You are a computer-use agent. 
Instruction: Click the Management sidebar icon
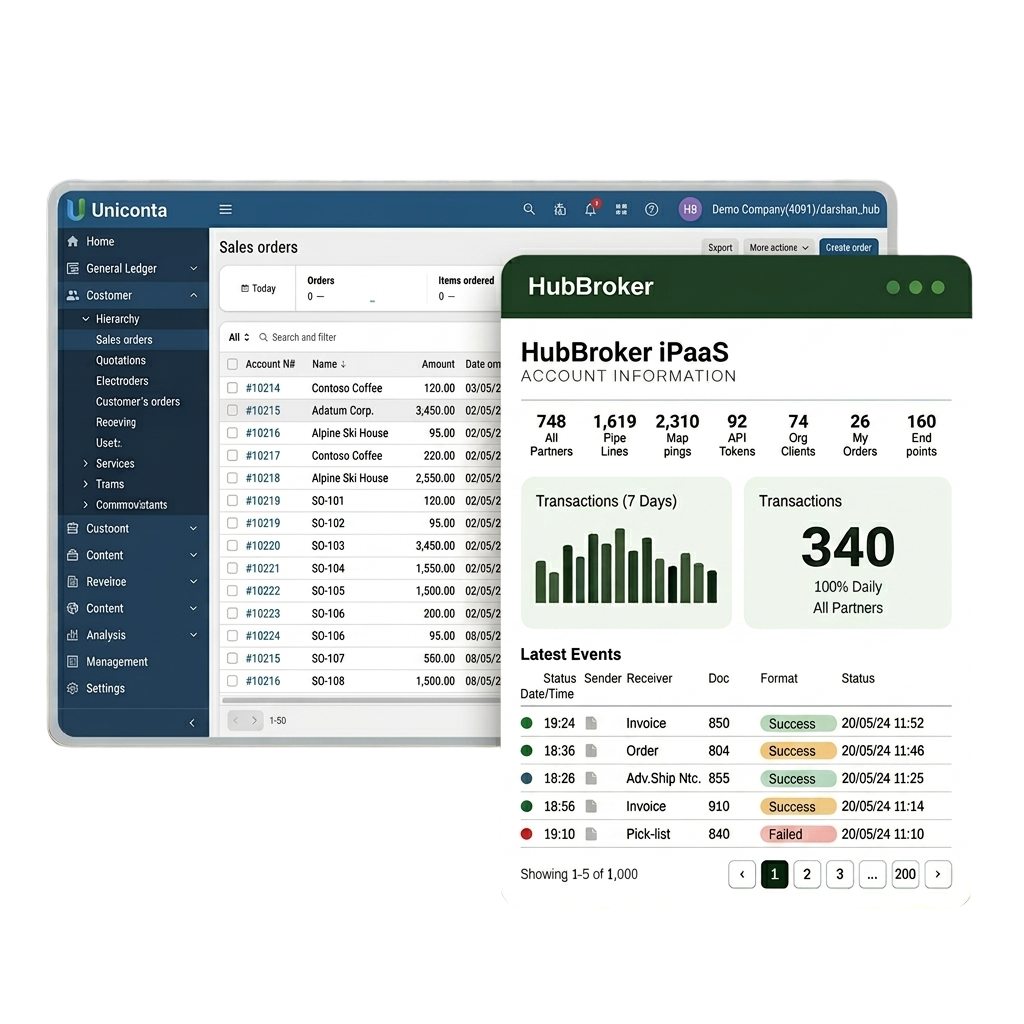tap(72, 662)
